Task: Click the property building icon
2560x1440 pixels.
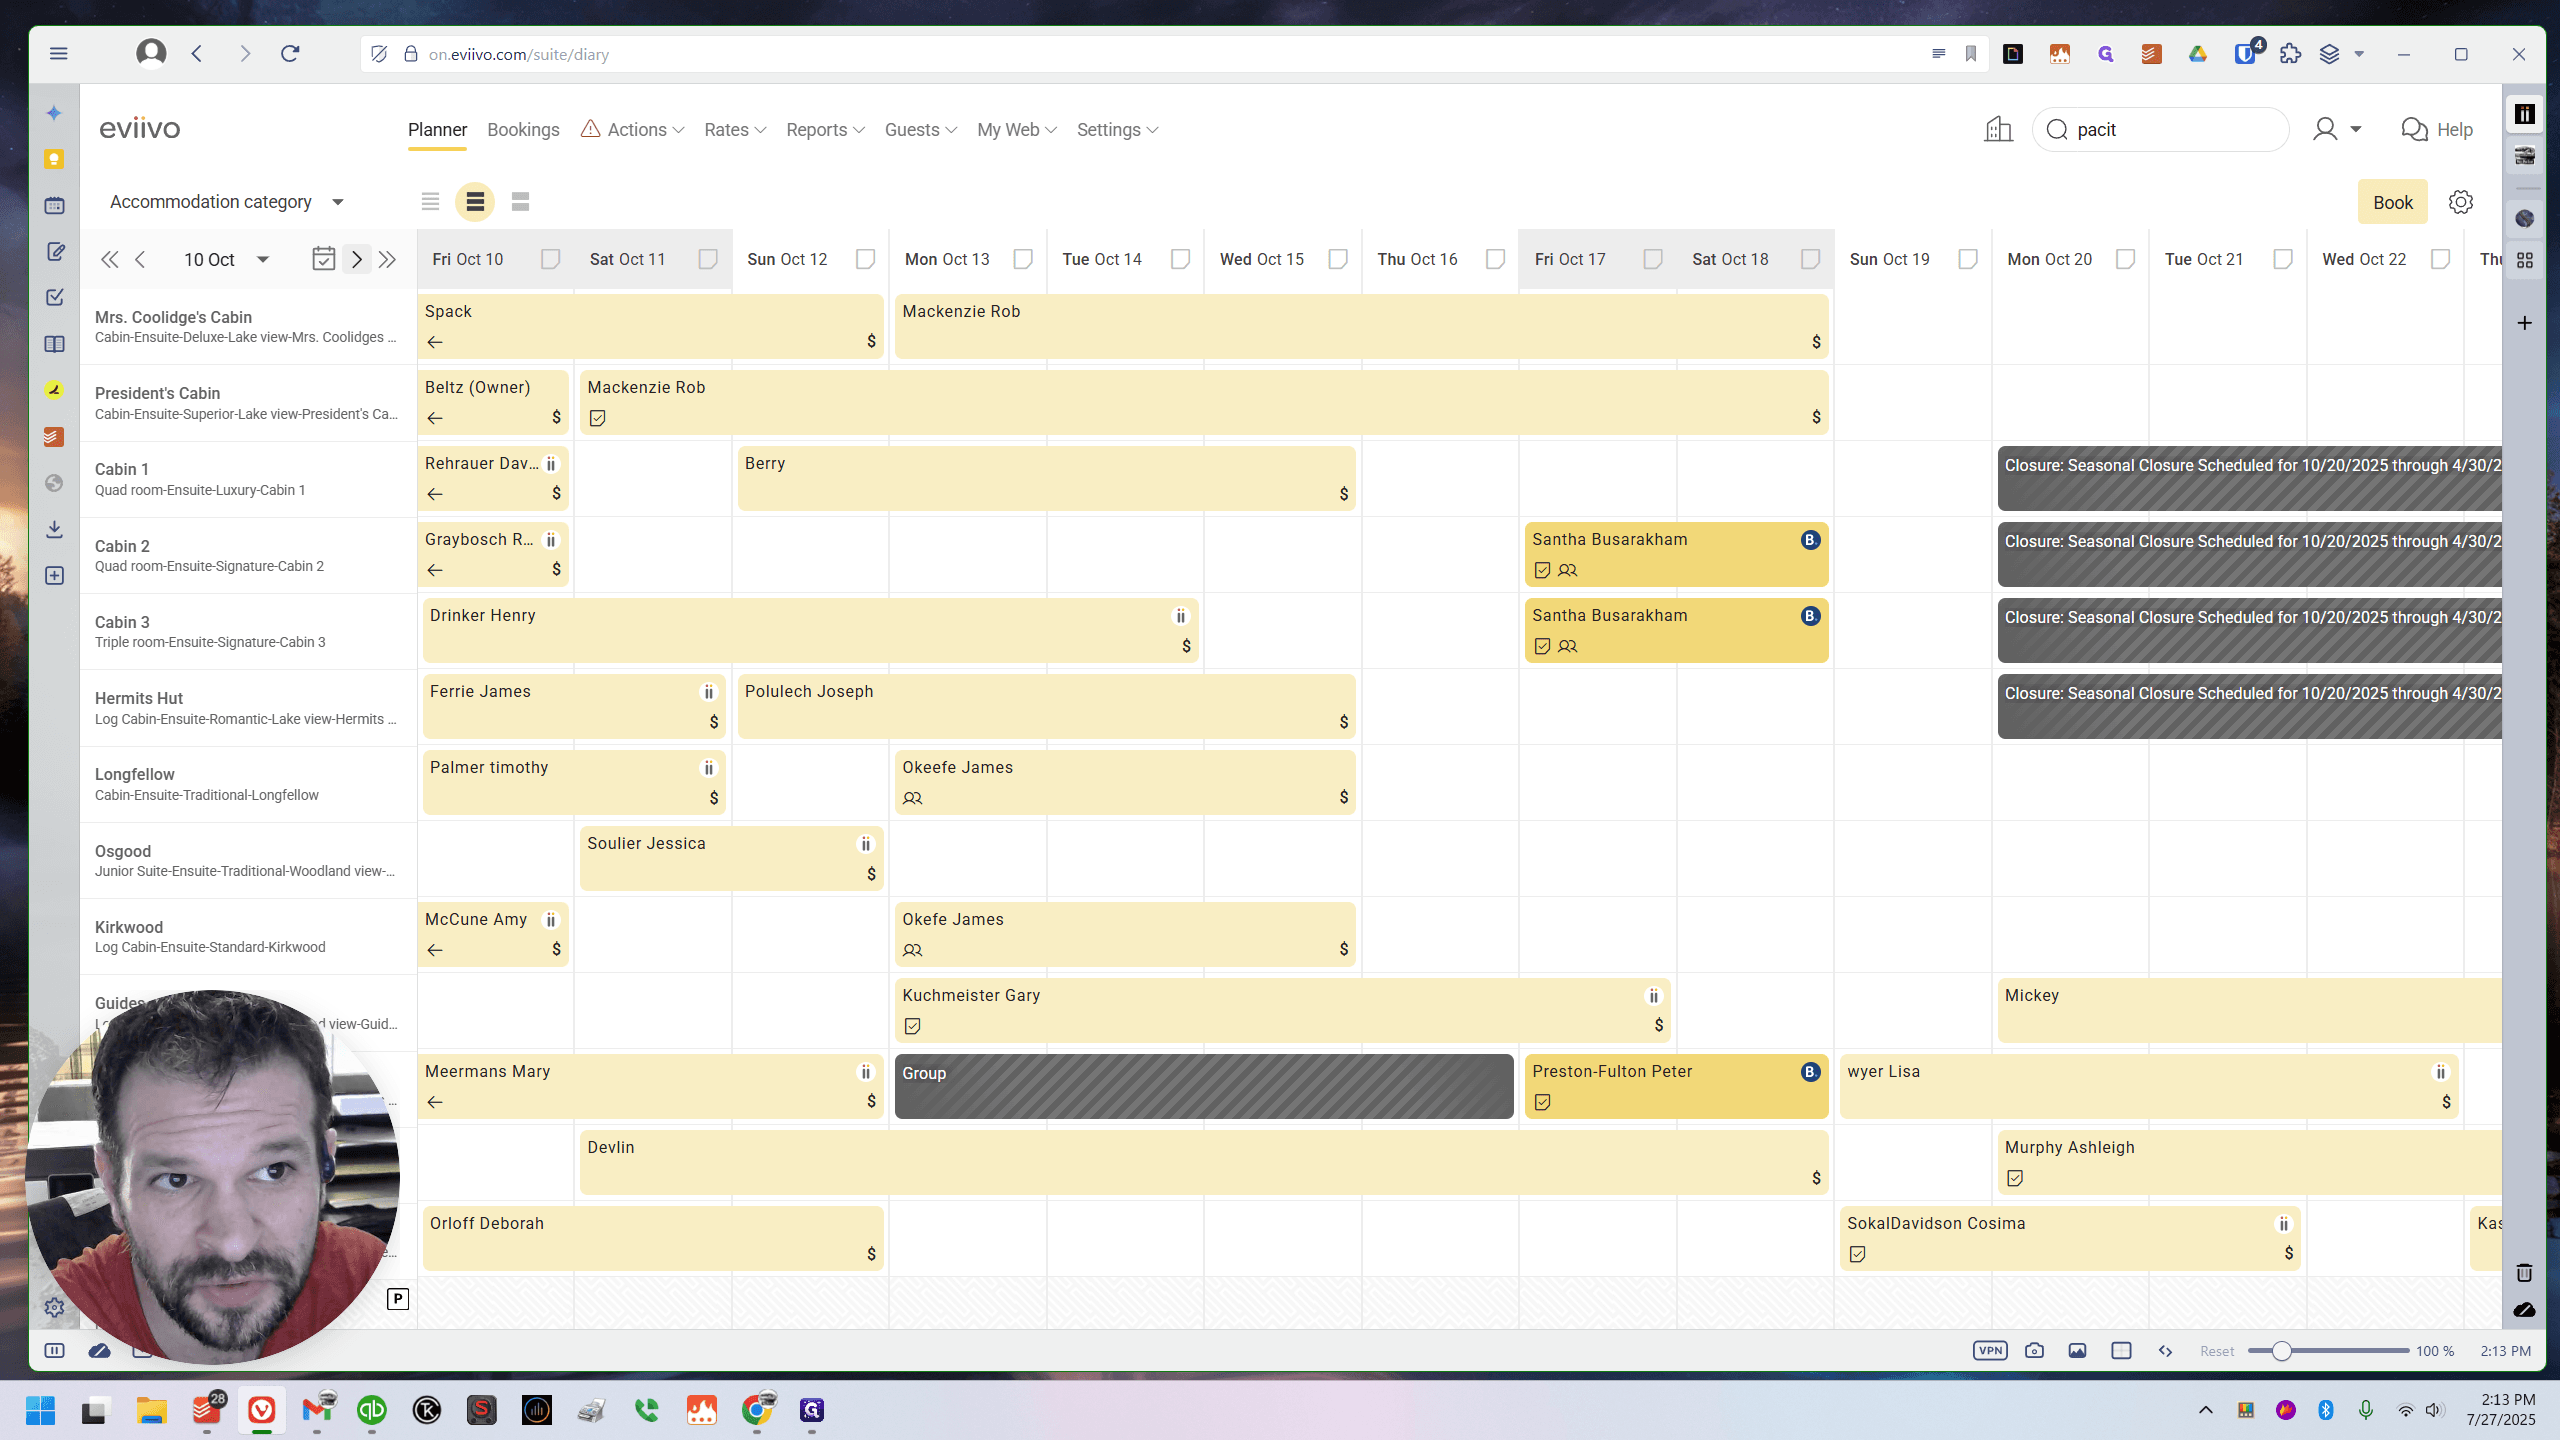Action: coord(1998,130)
